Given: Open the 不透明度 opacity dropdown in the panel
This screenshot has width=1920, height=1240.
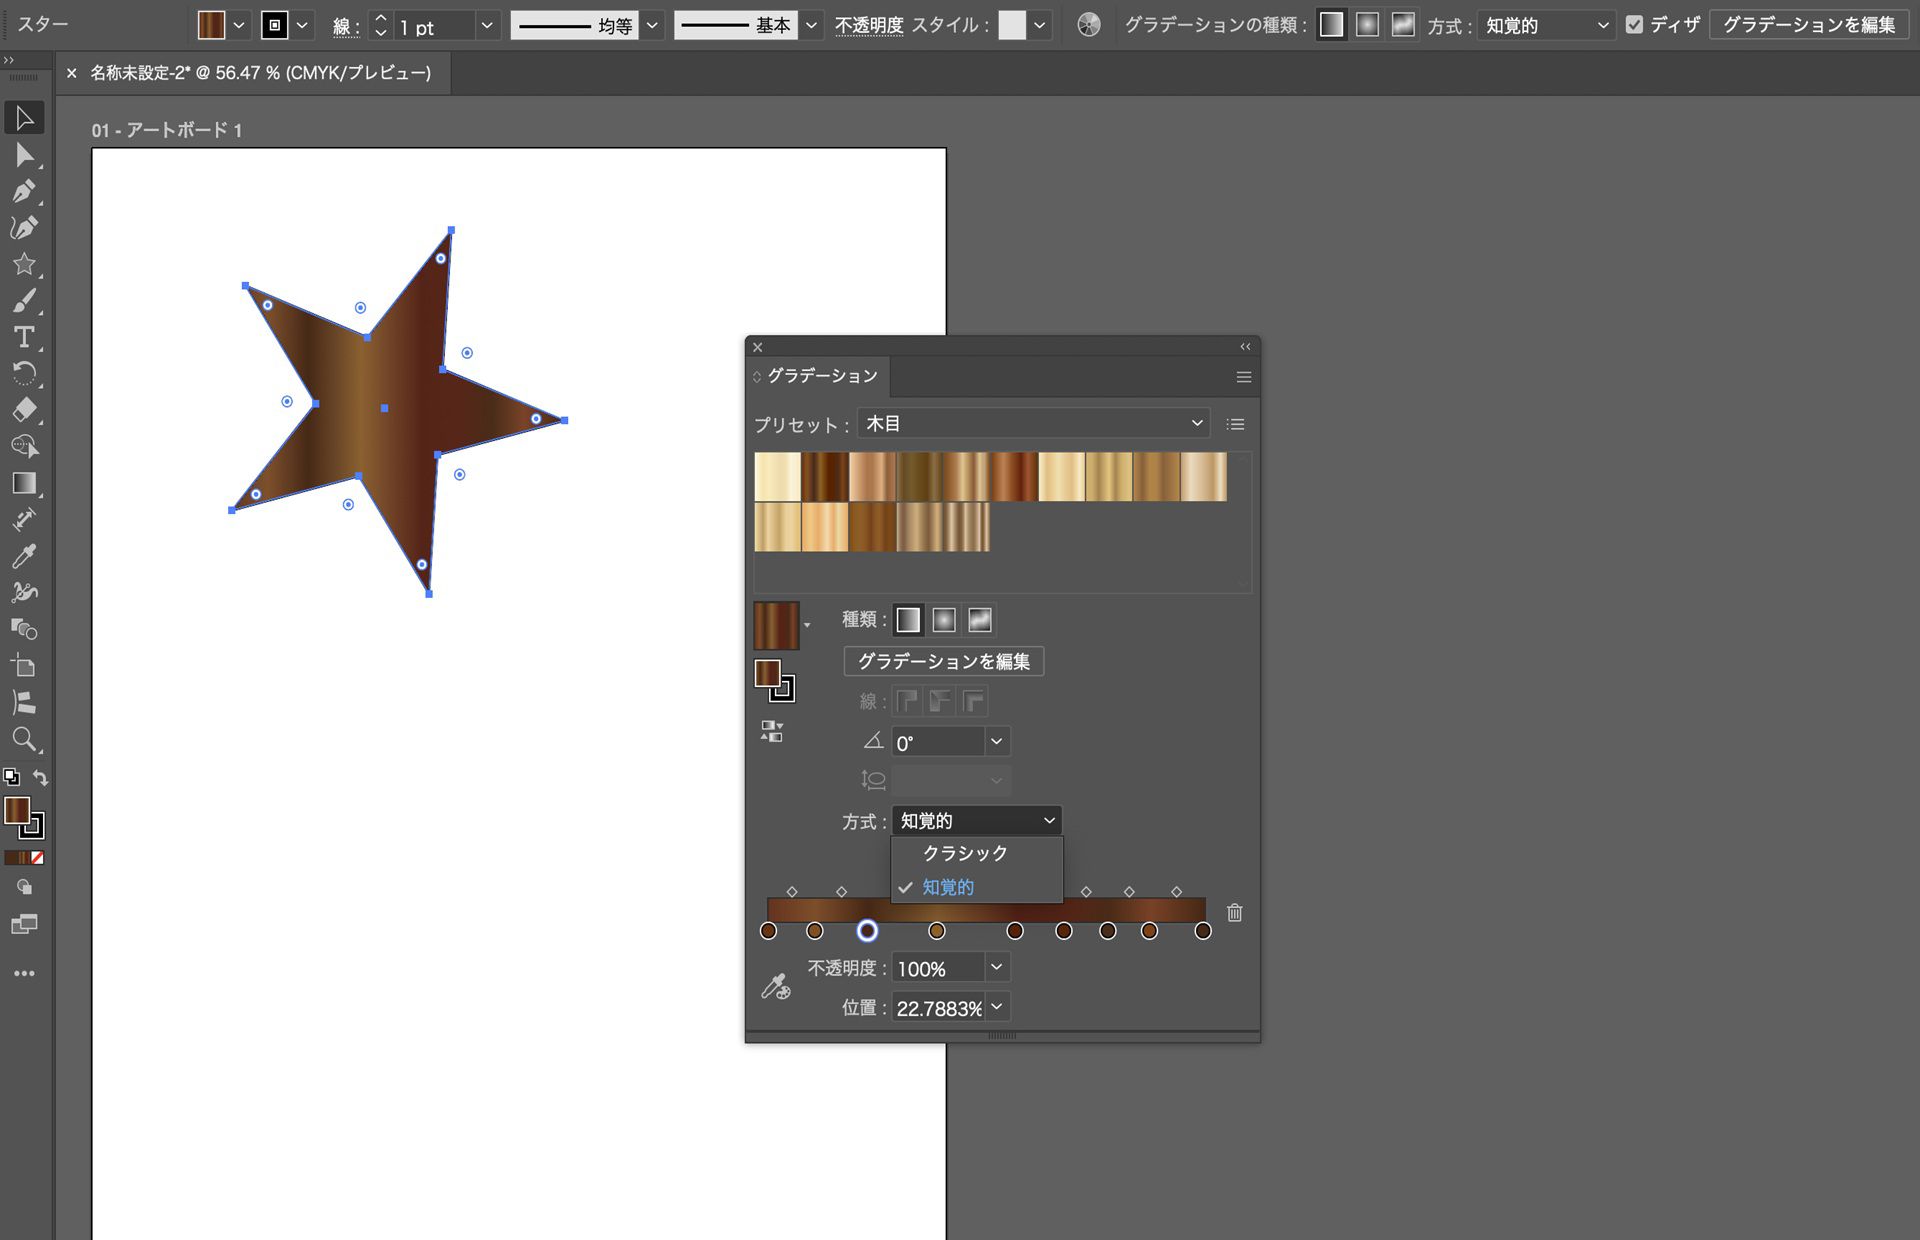Looking at the screenshot, I should click(x=996, y=967).
